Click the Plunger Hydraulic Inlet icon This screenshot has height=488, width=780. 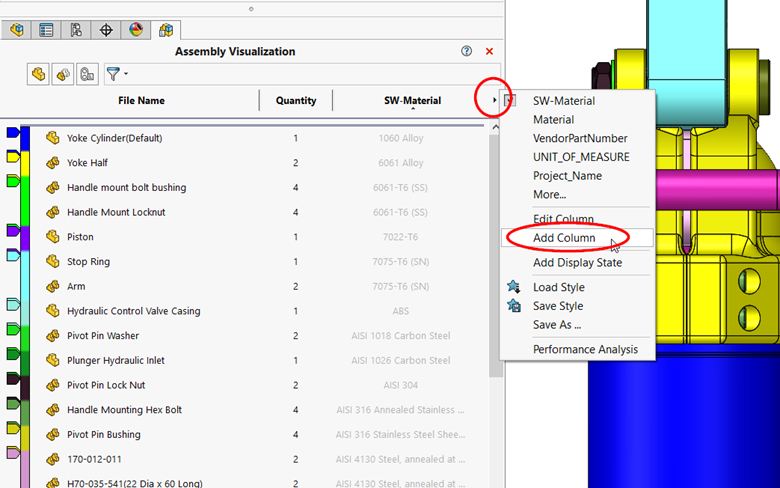pyautogui.click(x=53, y=360)
